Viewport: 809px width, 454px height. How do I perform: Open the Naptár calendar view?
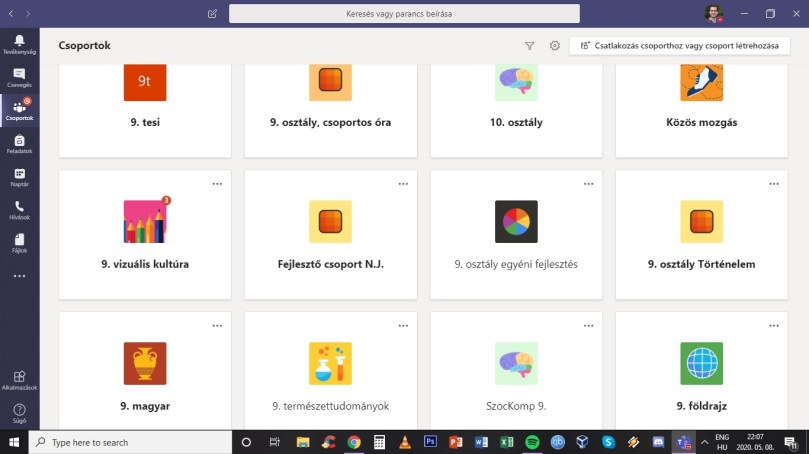pos(19,177)
